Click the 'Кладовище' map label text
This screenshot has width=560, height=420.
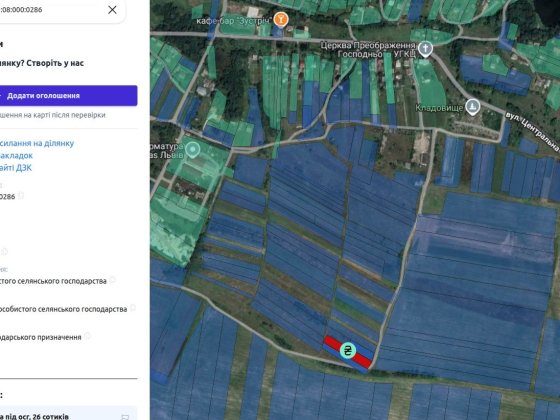[x=439, y=108]
